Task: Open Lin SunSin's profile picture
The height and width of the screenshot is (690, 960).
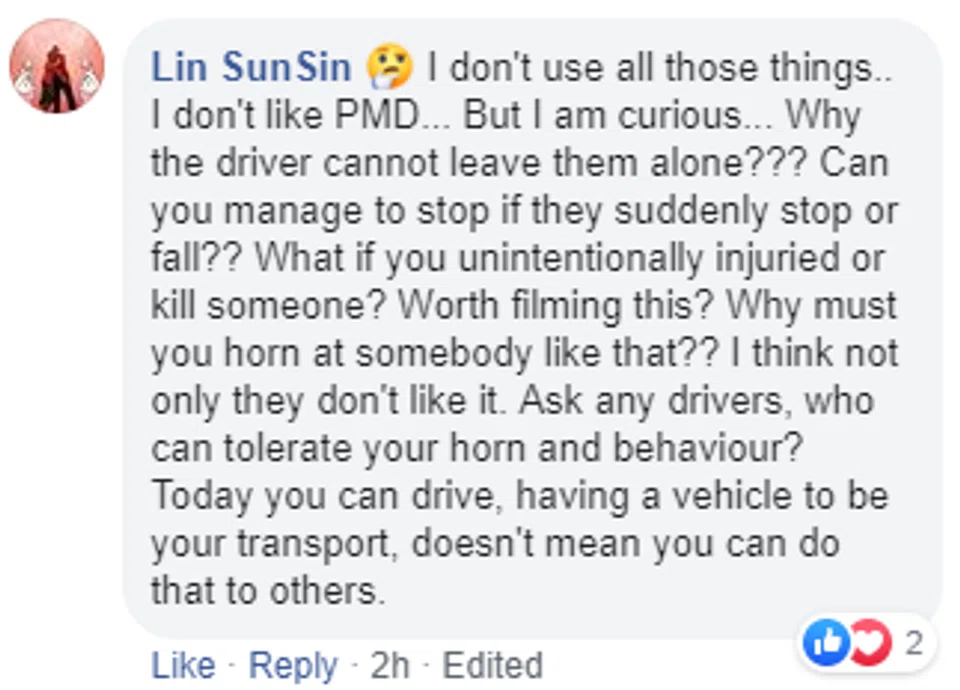Action: click(57, 66)
